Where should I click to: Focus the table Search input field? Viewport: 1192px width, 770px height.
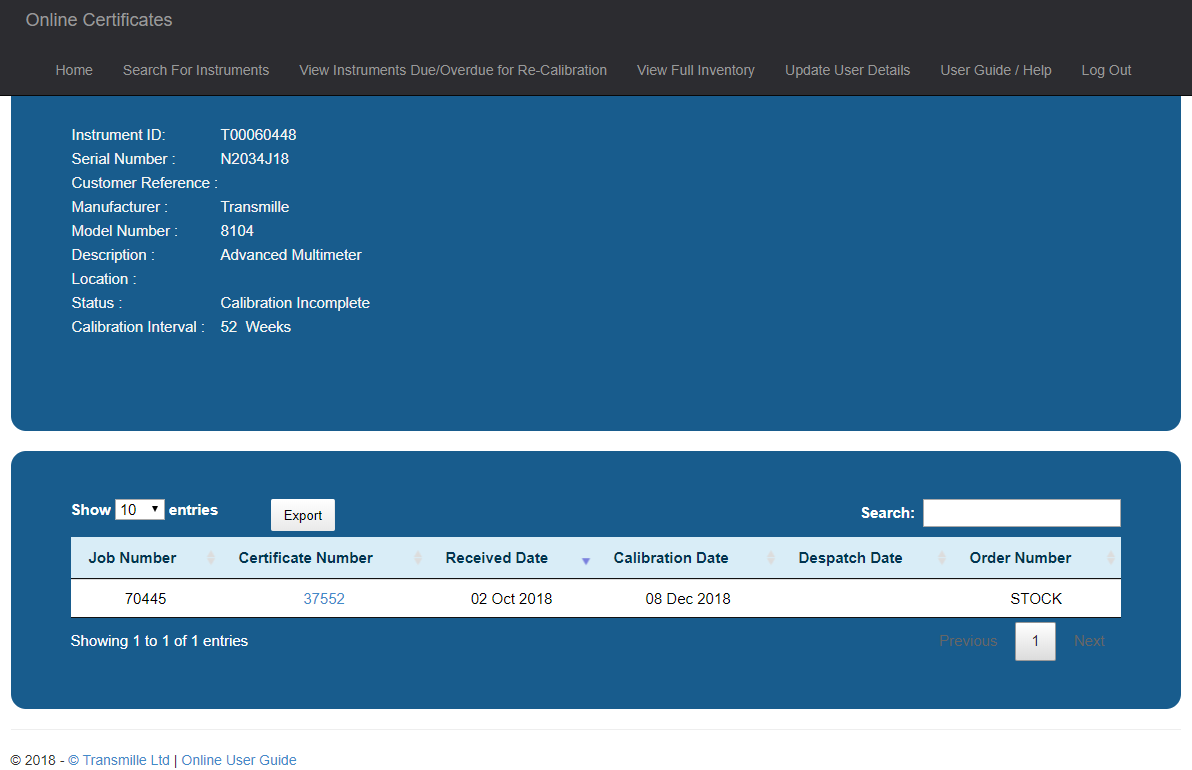point(1022,513)
